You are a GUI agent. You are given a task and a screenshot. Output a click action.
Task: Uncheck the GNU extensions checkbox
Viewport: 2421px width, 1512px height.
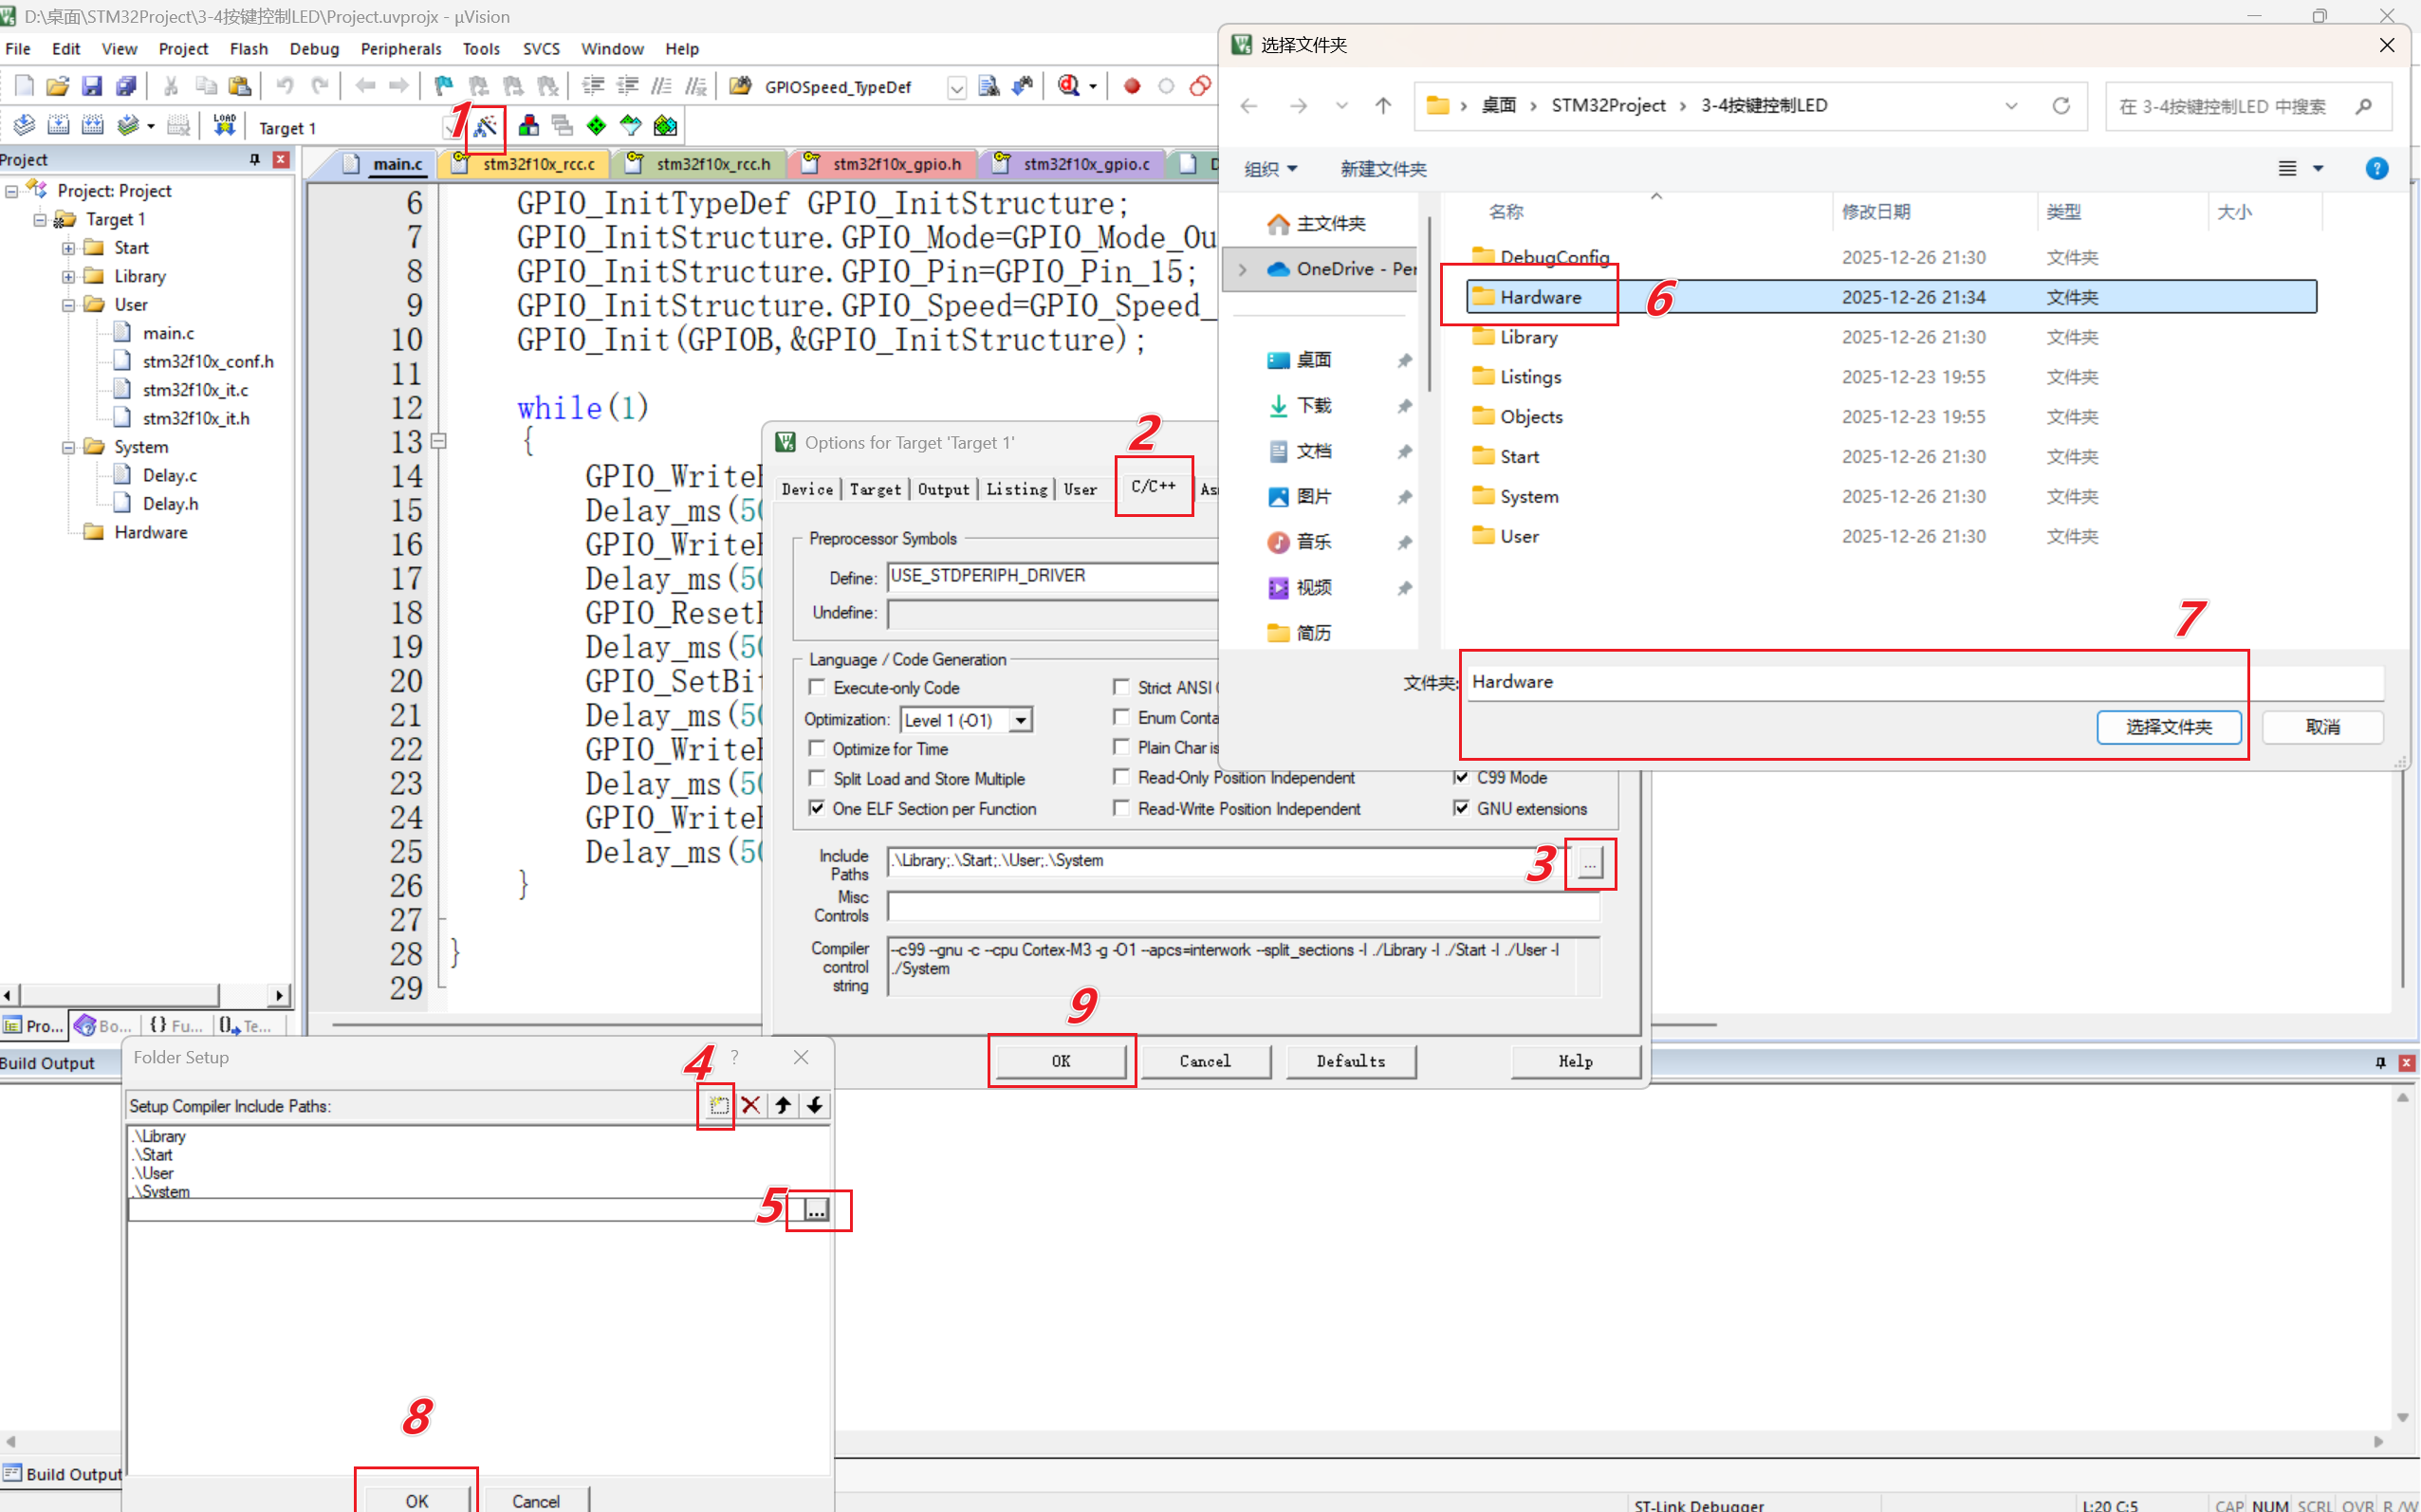point(1461,808)
